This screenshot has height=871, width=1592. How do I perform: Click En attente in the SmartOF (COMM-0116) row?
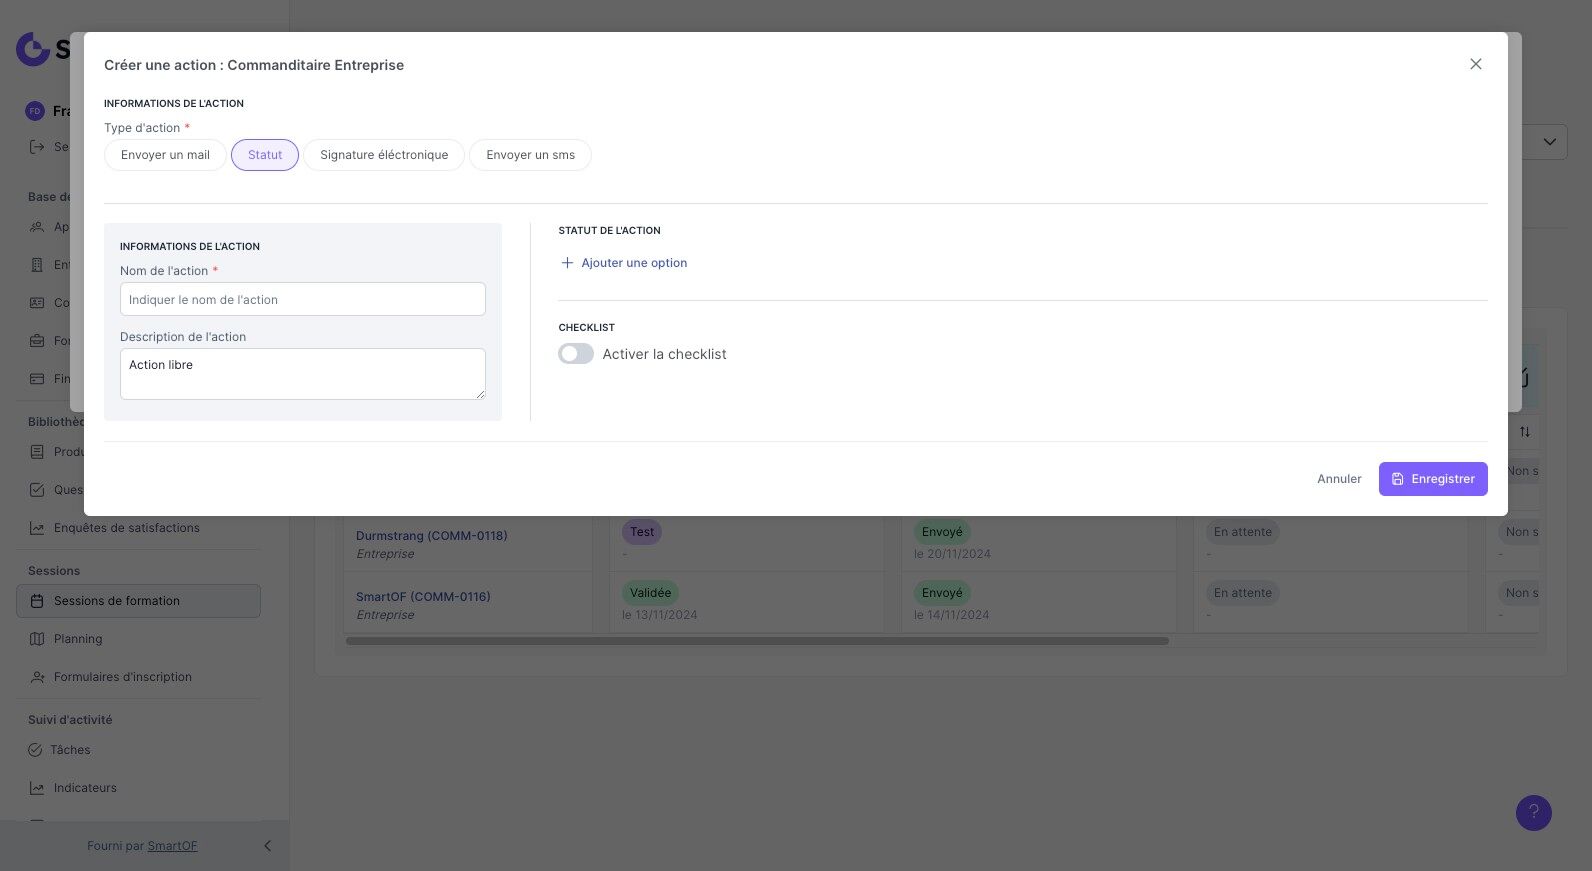1243,593
